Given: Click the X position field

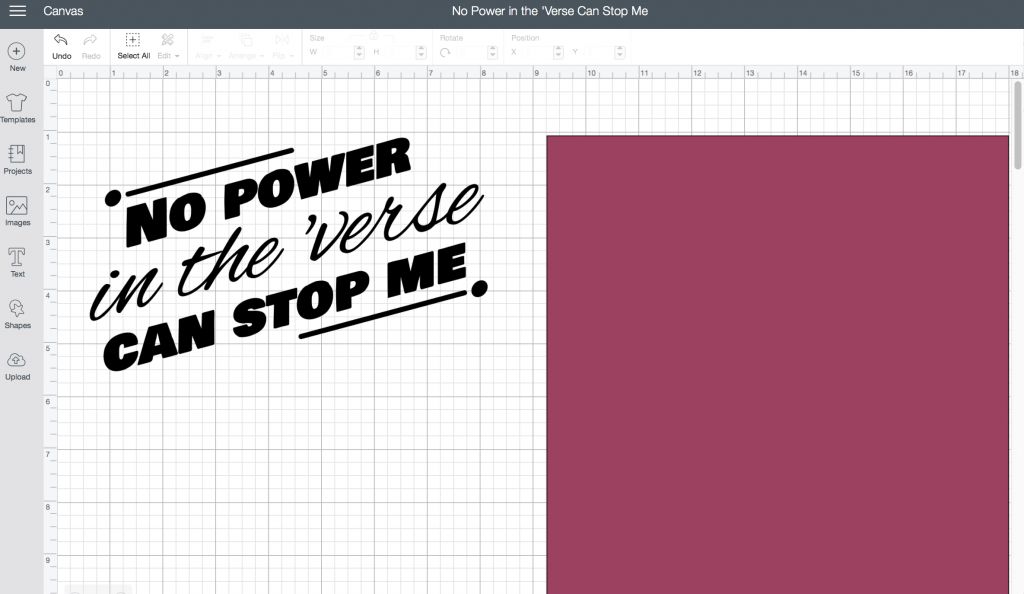Looking at the screenshot, I should click(537, 52).
